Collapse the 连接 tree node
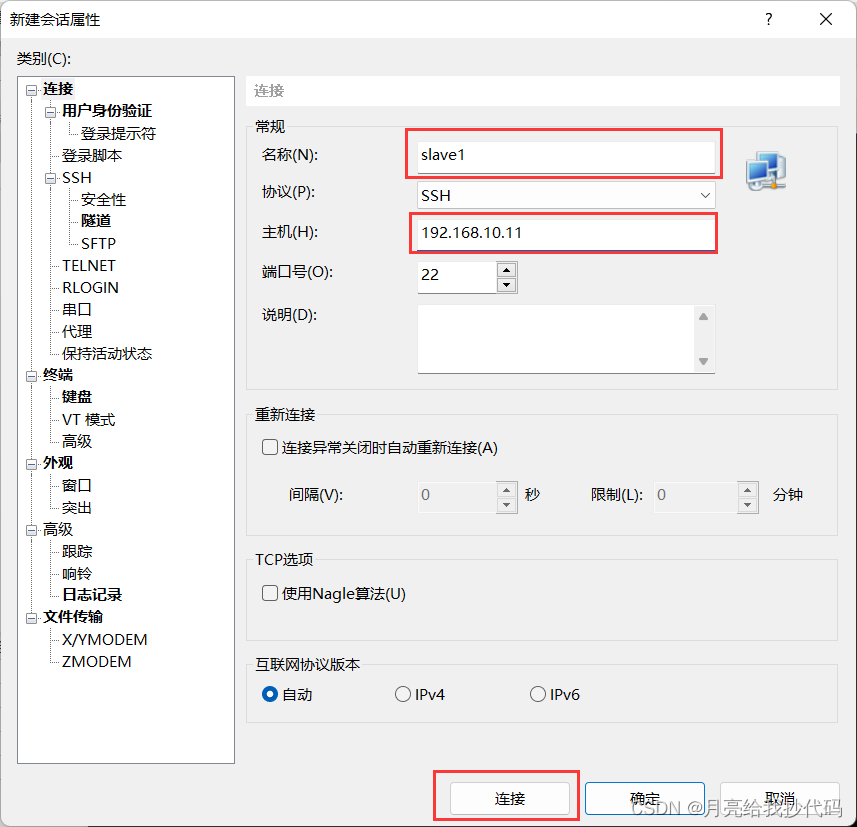The image size is (857, 827). (32, 90)
